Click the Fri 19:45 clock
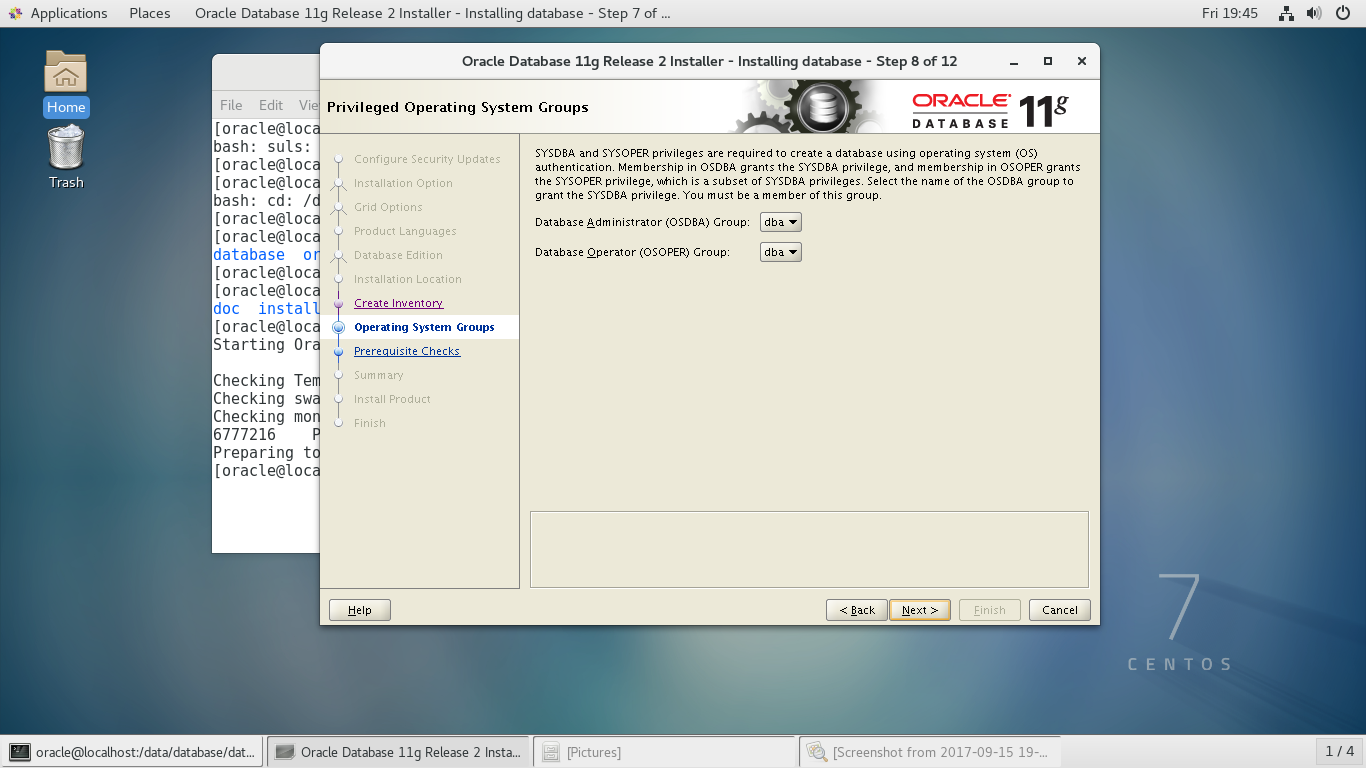 pos(1229,13)
